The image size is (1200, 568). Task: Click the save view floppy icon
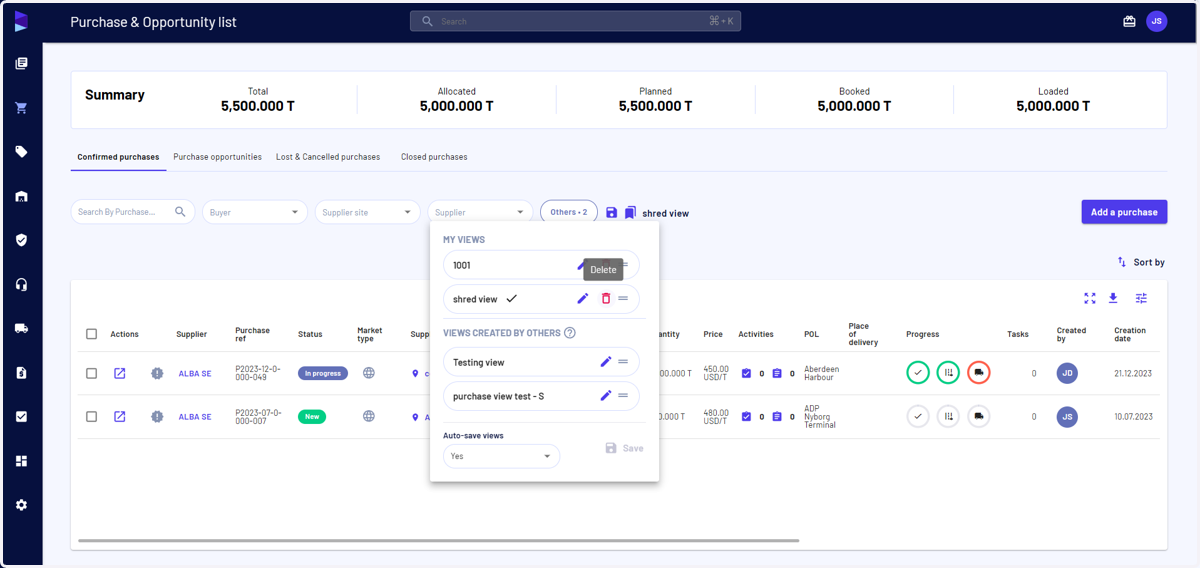pyautogui.click(x=612, y=212)
